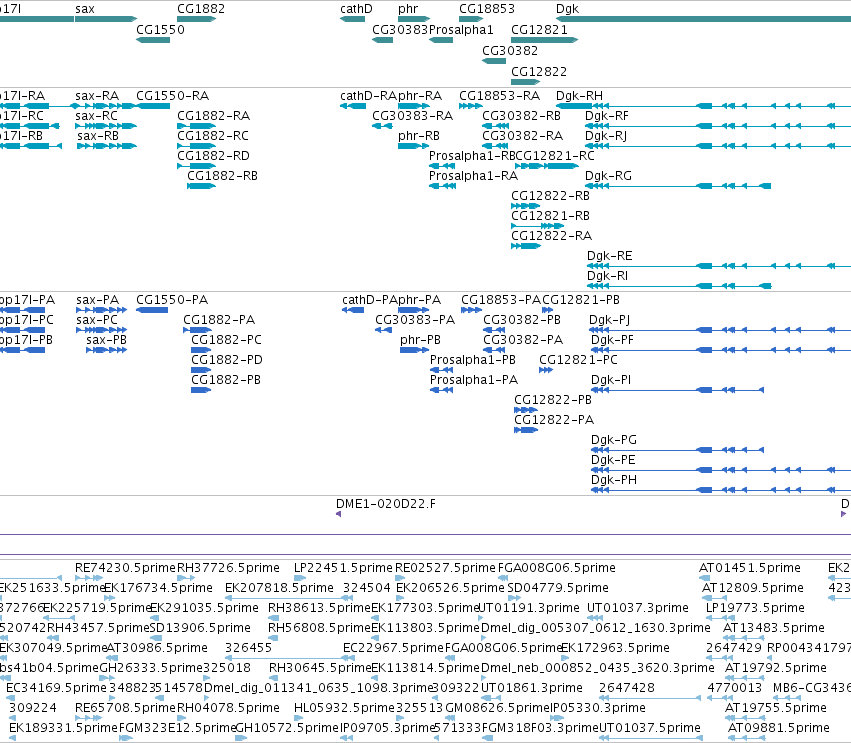Image resolution: width=851 pixels, height=743 pixels.
Task: Click the Dgk-RE transcript label
Action: coord(609,256)
